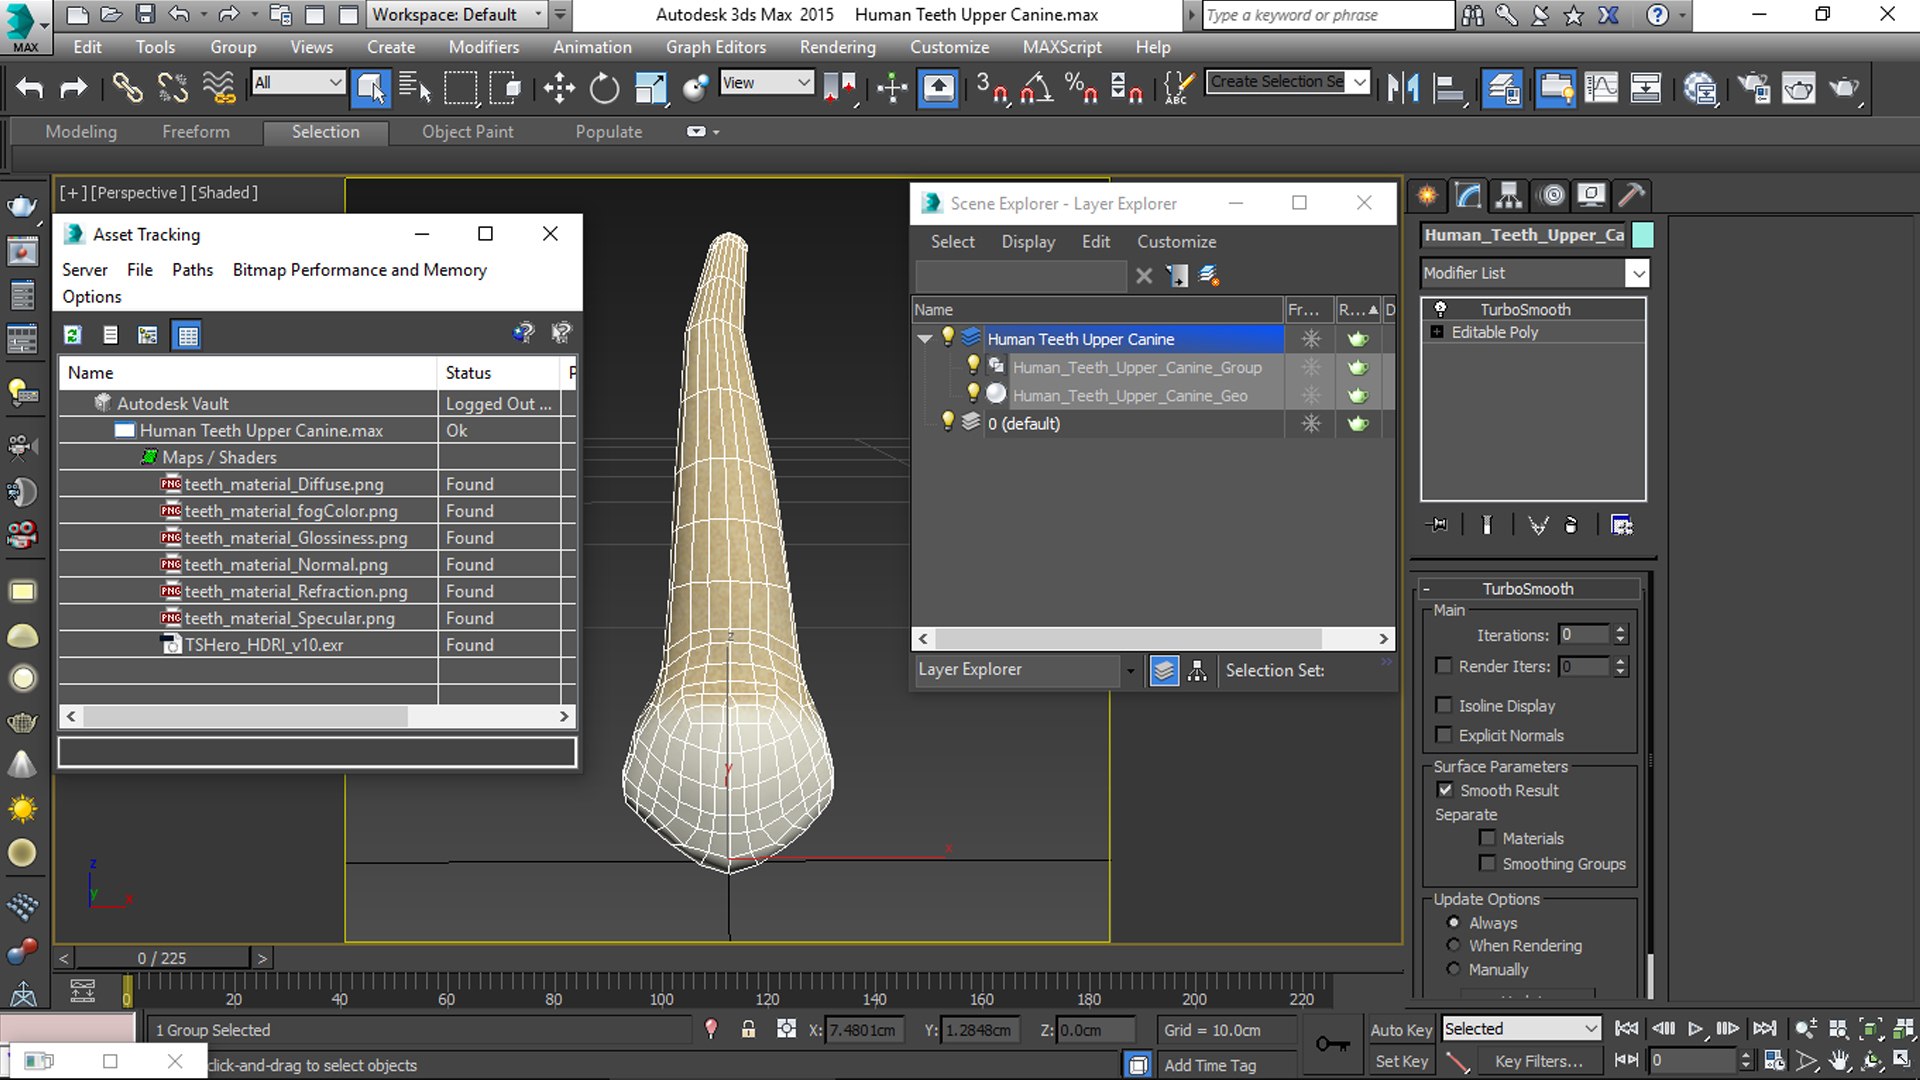Screen dimensions: 1920x1080
Task: Activate the Select and Link tool
Action: (127, 88)
